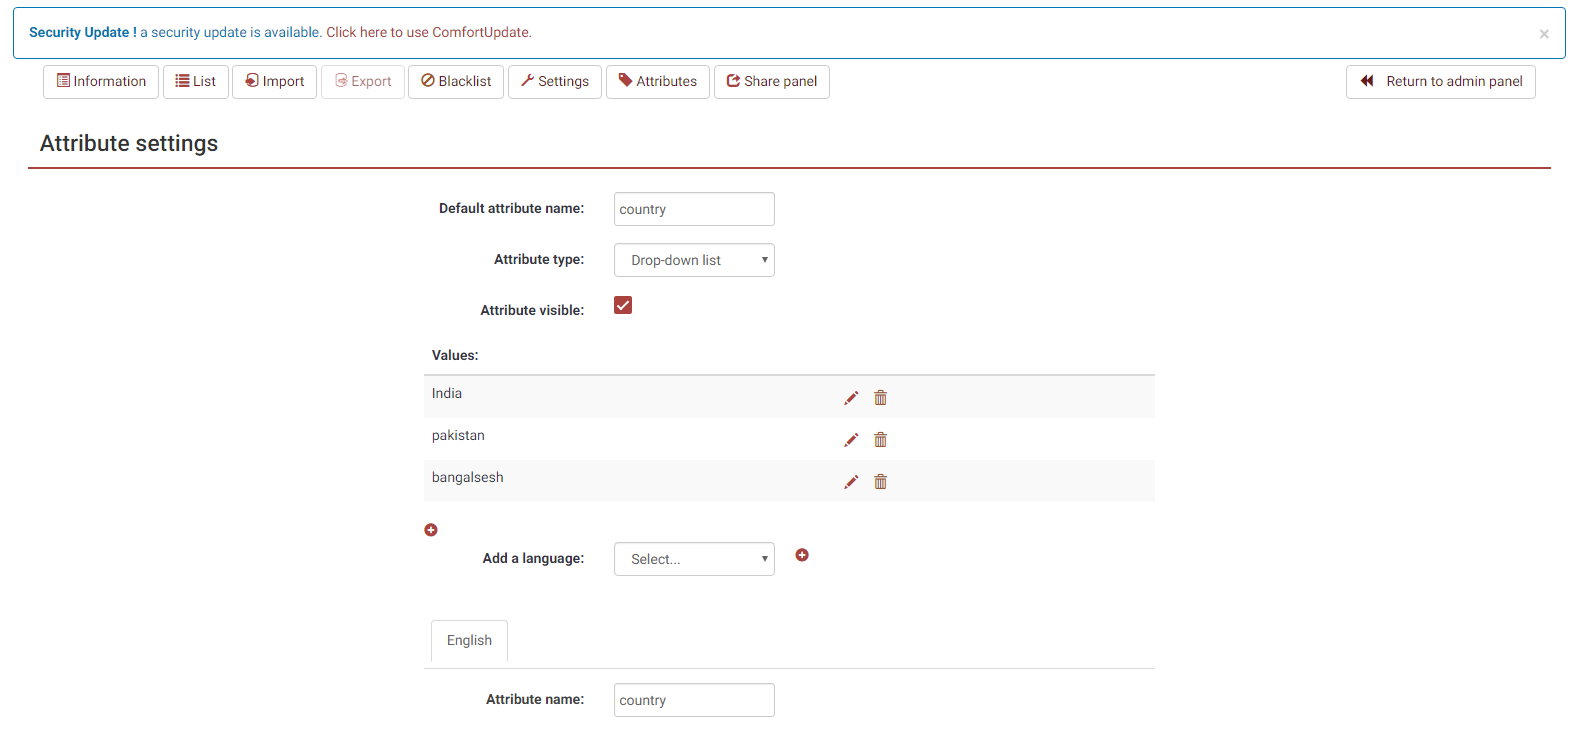This screenshot has width=1570, height=730.
Task: Switch to the English language tab
Action: point(469,640)
